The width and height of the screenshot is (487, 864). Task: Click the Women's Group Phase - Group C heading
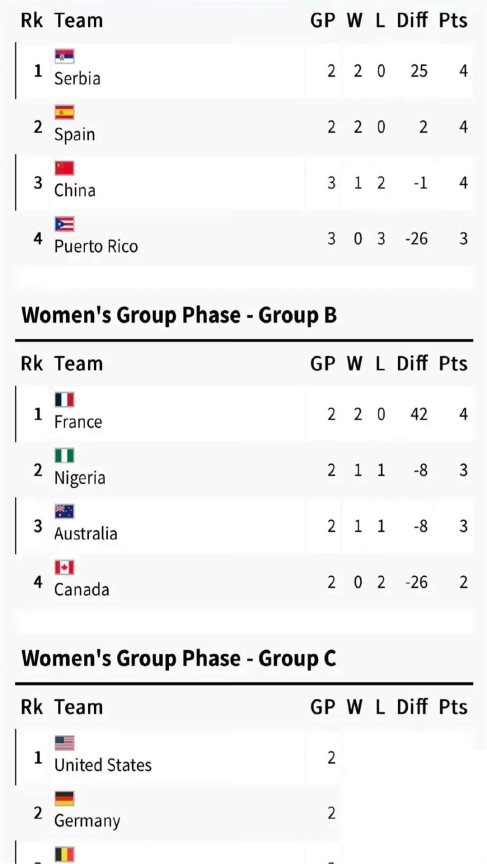(x=178, y=658)
